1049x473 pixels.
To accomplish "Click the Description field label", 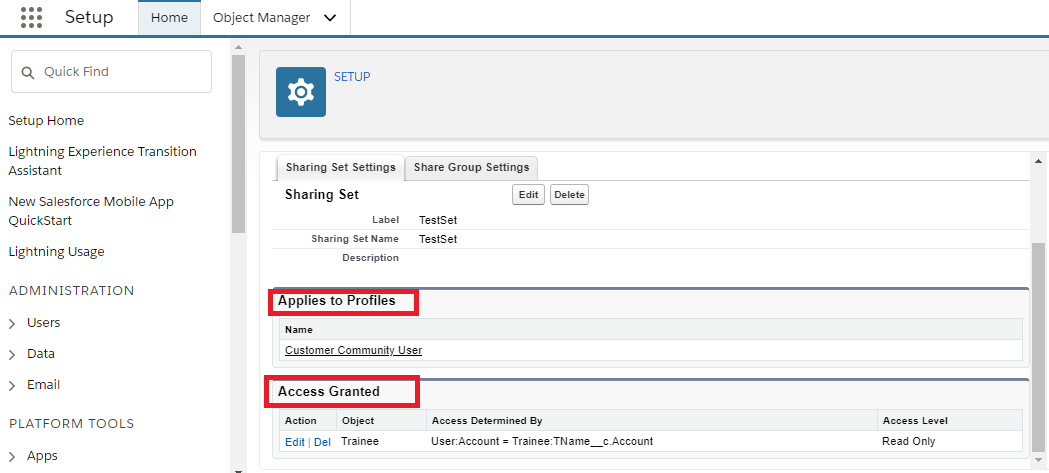I will coord(370,258).
